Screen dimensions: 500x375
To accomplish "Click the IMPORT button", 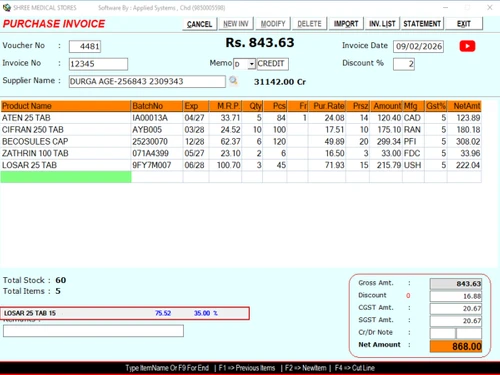I will coord(346,24).
